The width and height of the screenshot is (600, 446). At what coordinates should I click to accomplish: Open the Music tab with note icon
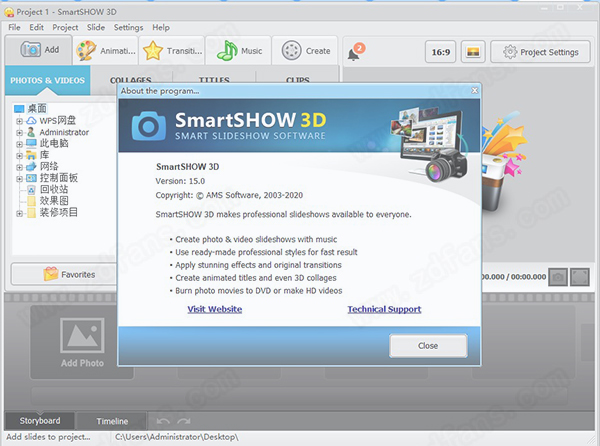point(240,49)
